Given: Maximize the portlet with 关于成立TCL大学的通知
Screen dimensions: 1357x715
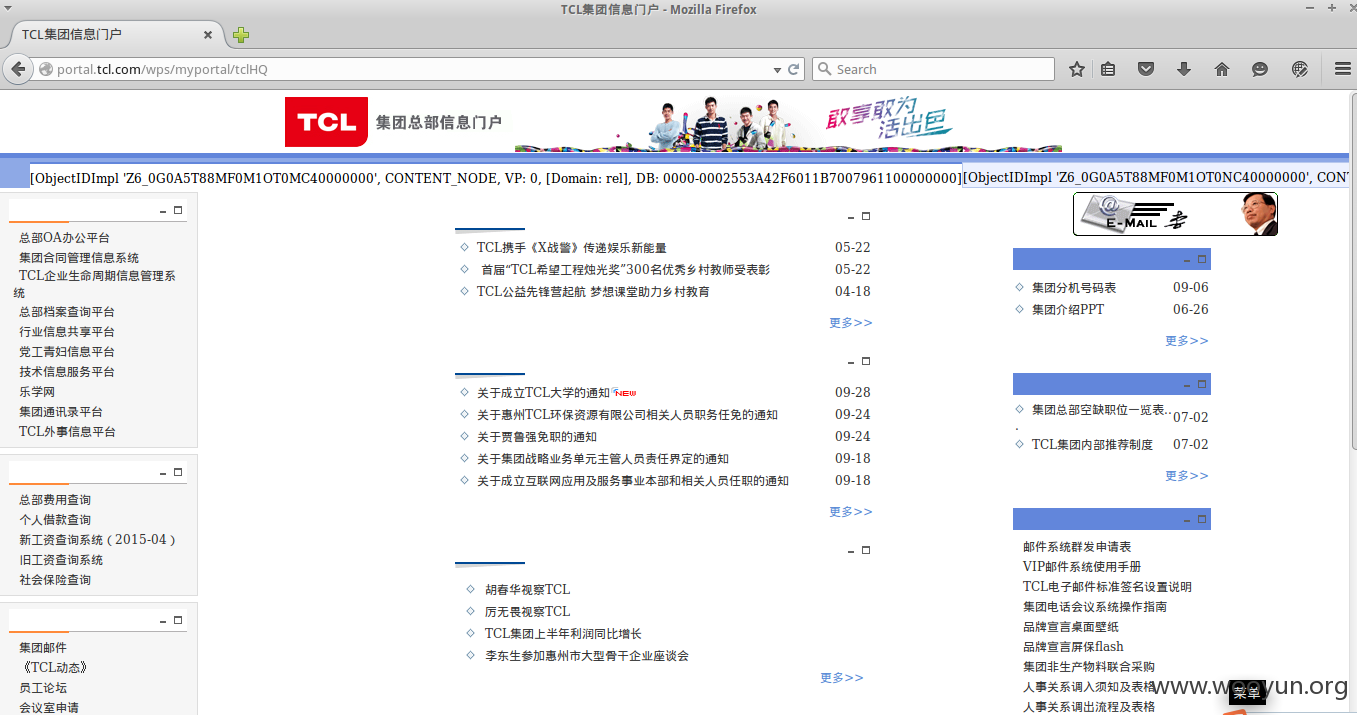Looking at the screenshot, I should pyautogui.click(x=866, y=360).
